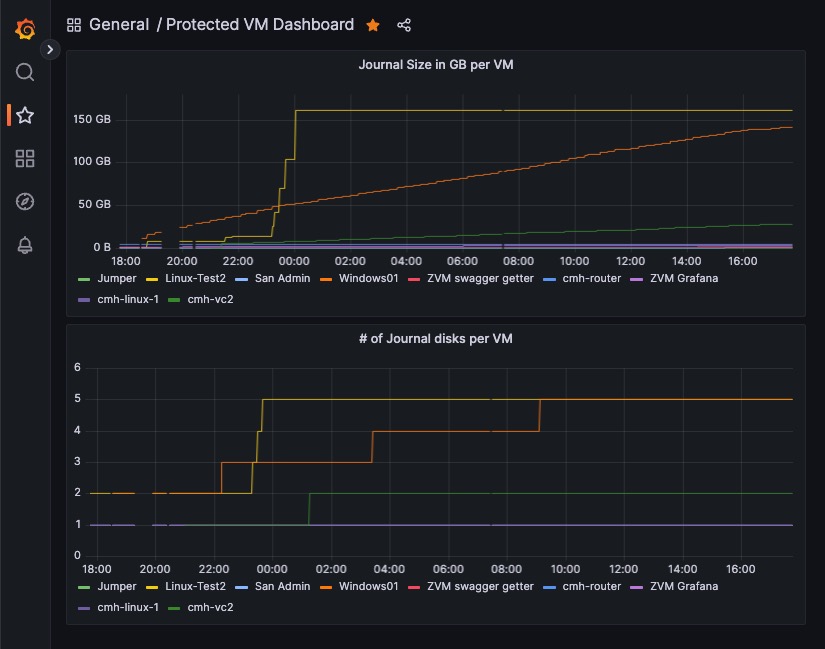Open the General folder breadcrumb
825x649 pixels.
(x=119, y=24)
